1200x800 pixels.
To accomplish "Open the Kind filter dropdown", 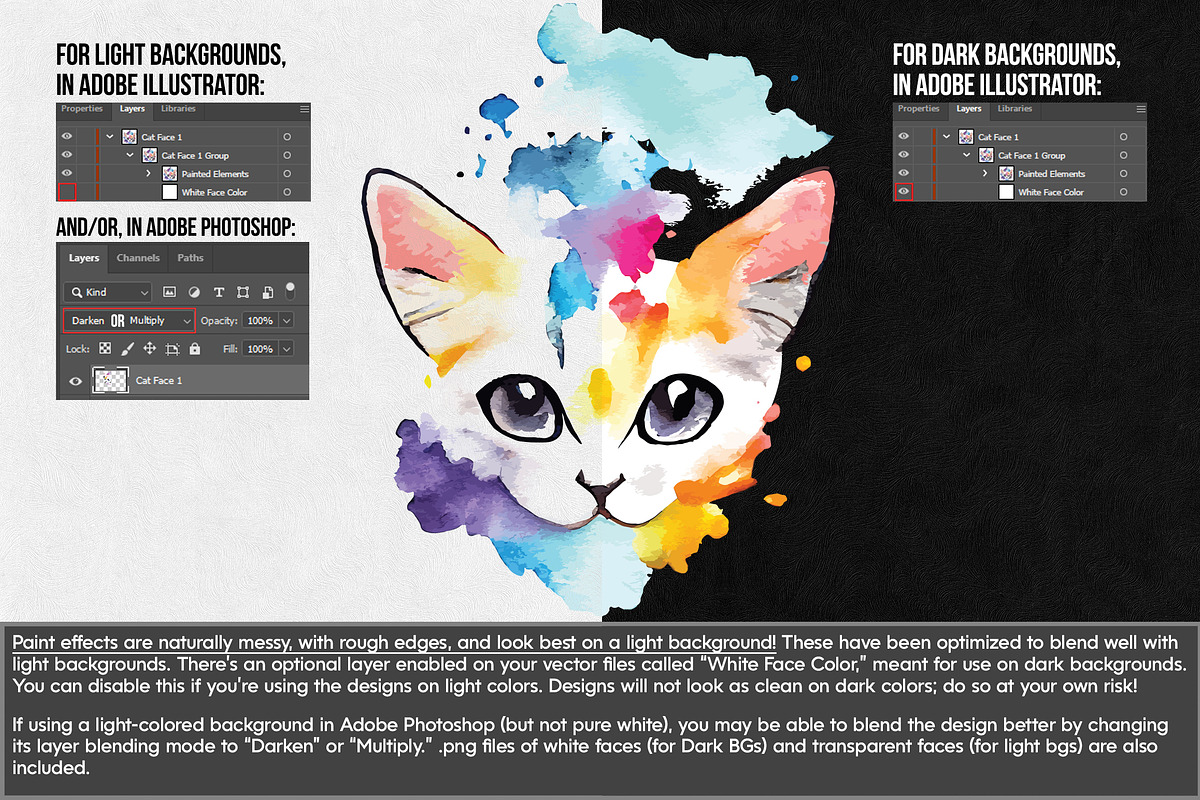I will tap(107, 292).
